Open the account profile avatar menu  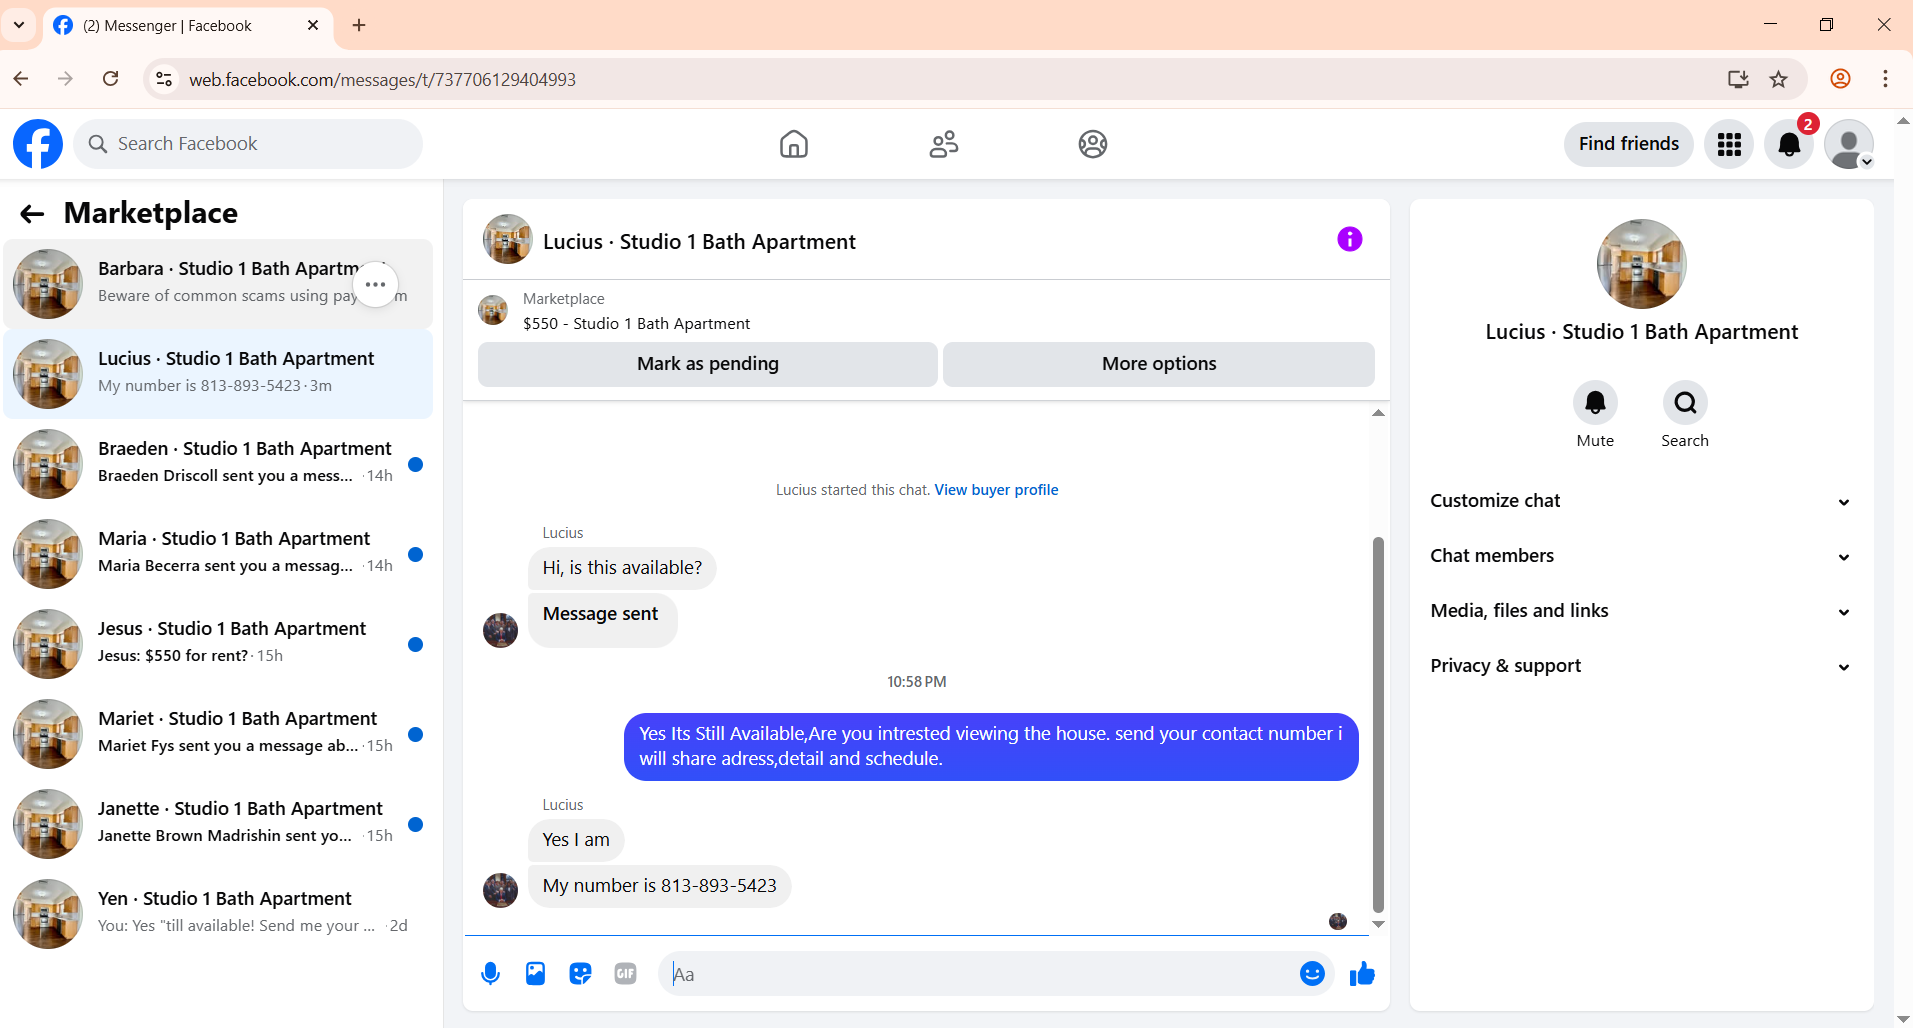point(1849,144)
